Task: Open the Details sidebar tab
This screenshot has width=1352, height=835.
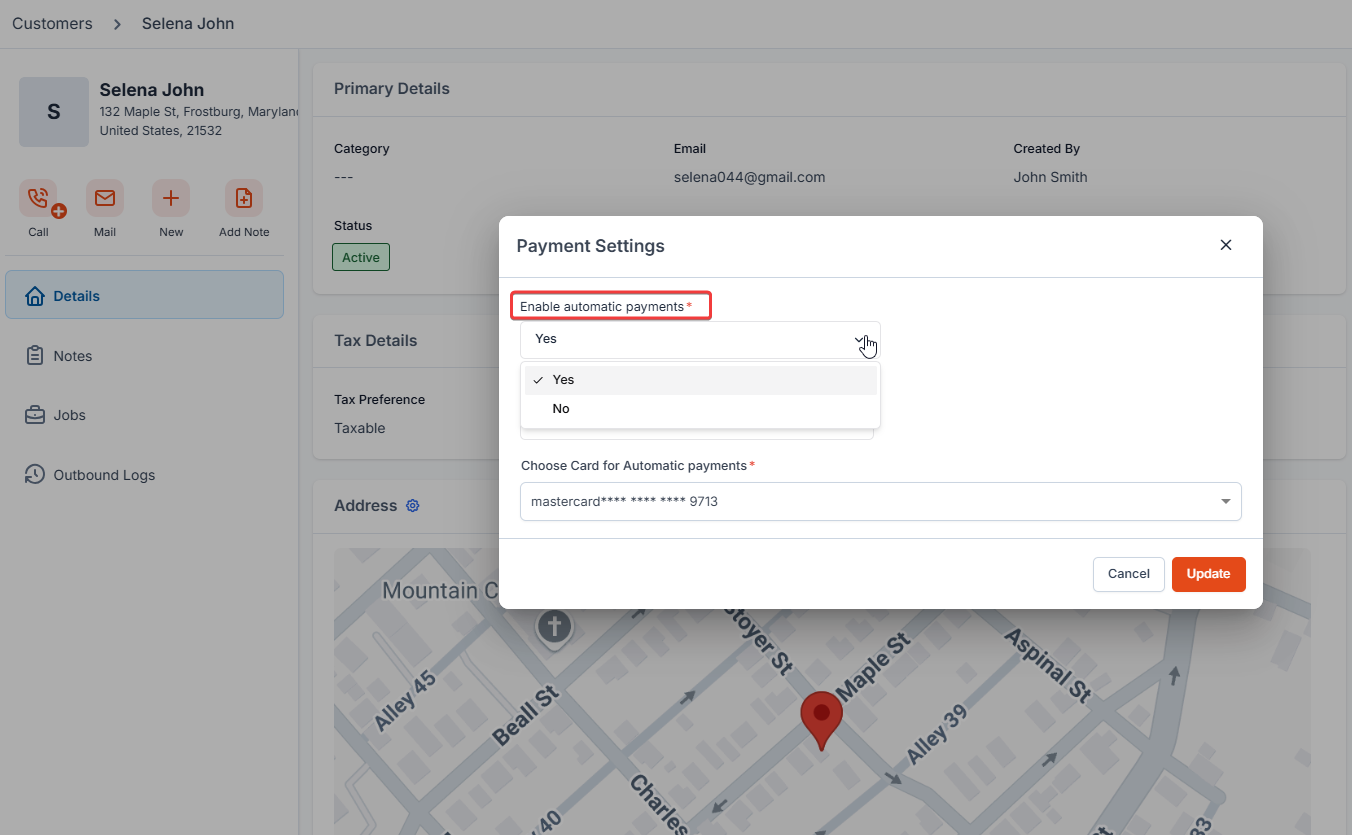Action: 144,295
